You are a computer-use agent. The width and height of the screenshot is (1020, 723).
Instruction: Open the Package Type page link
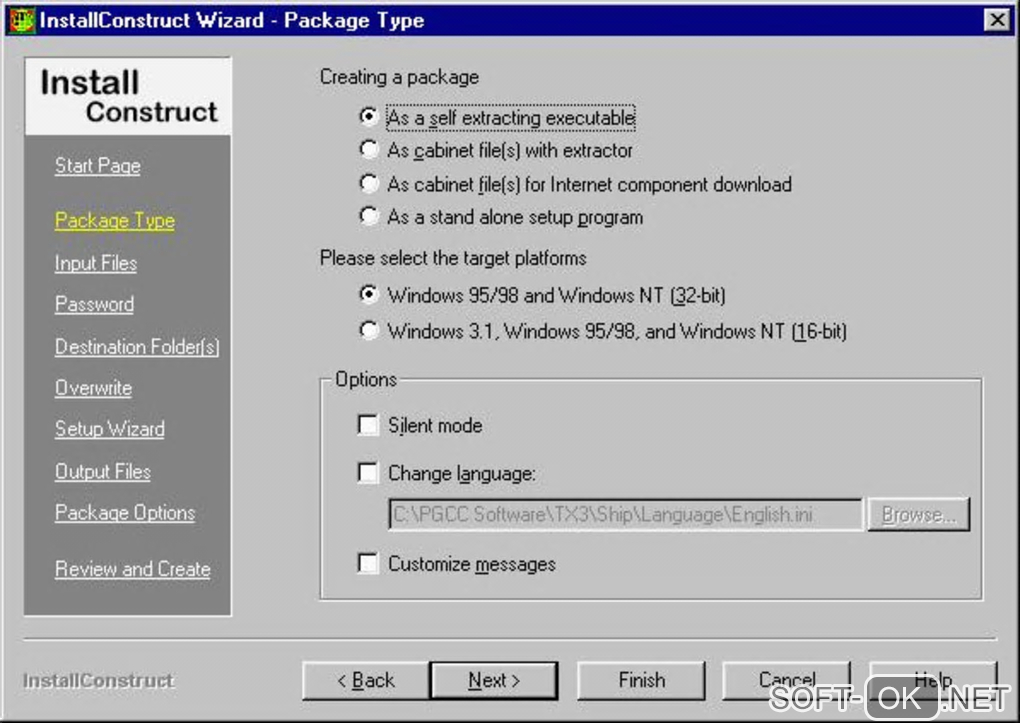pos(115,221)
